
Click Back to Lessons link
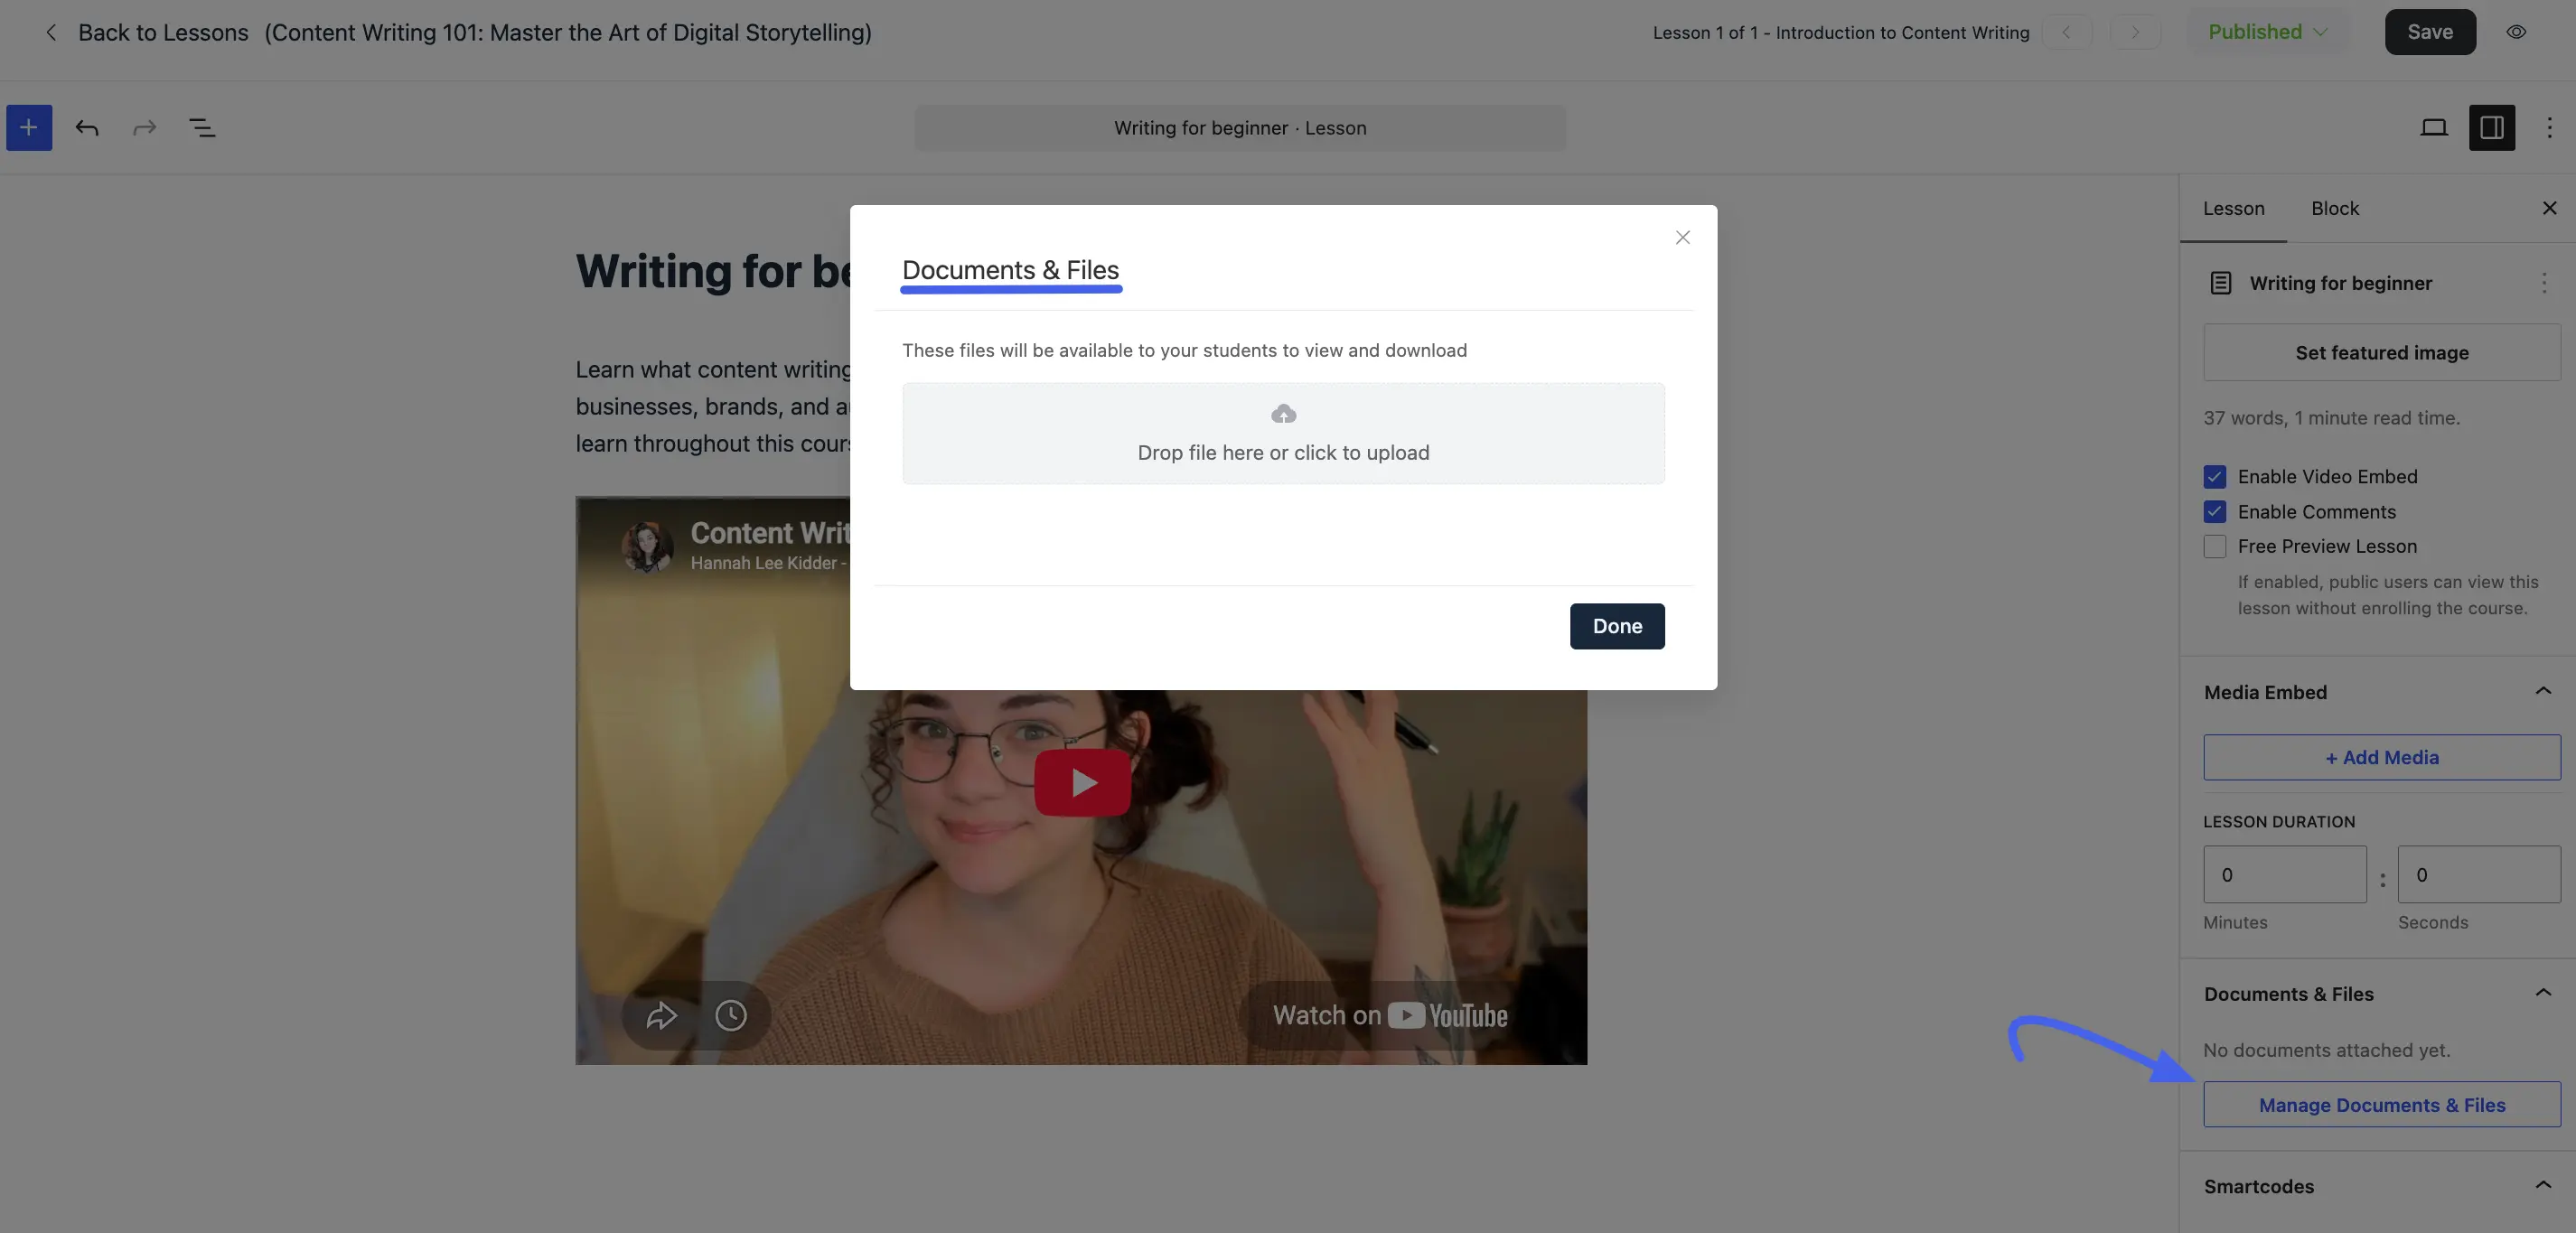tap(163, 32)
